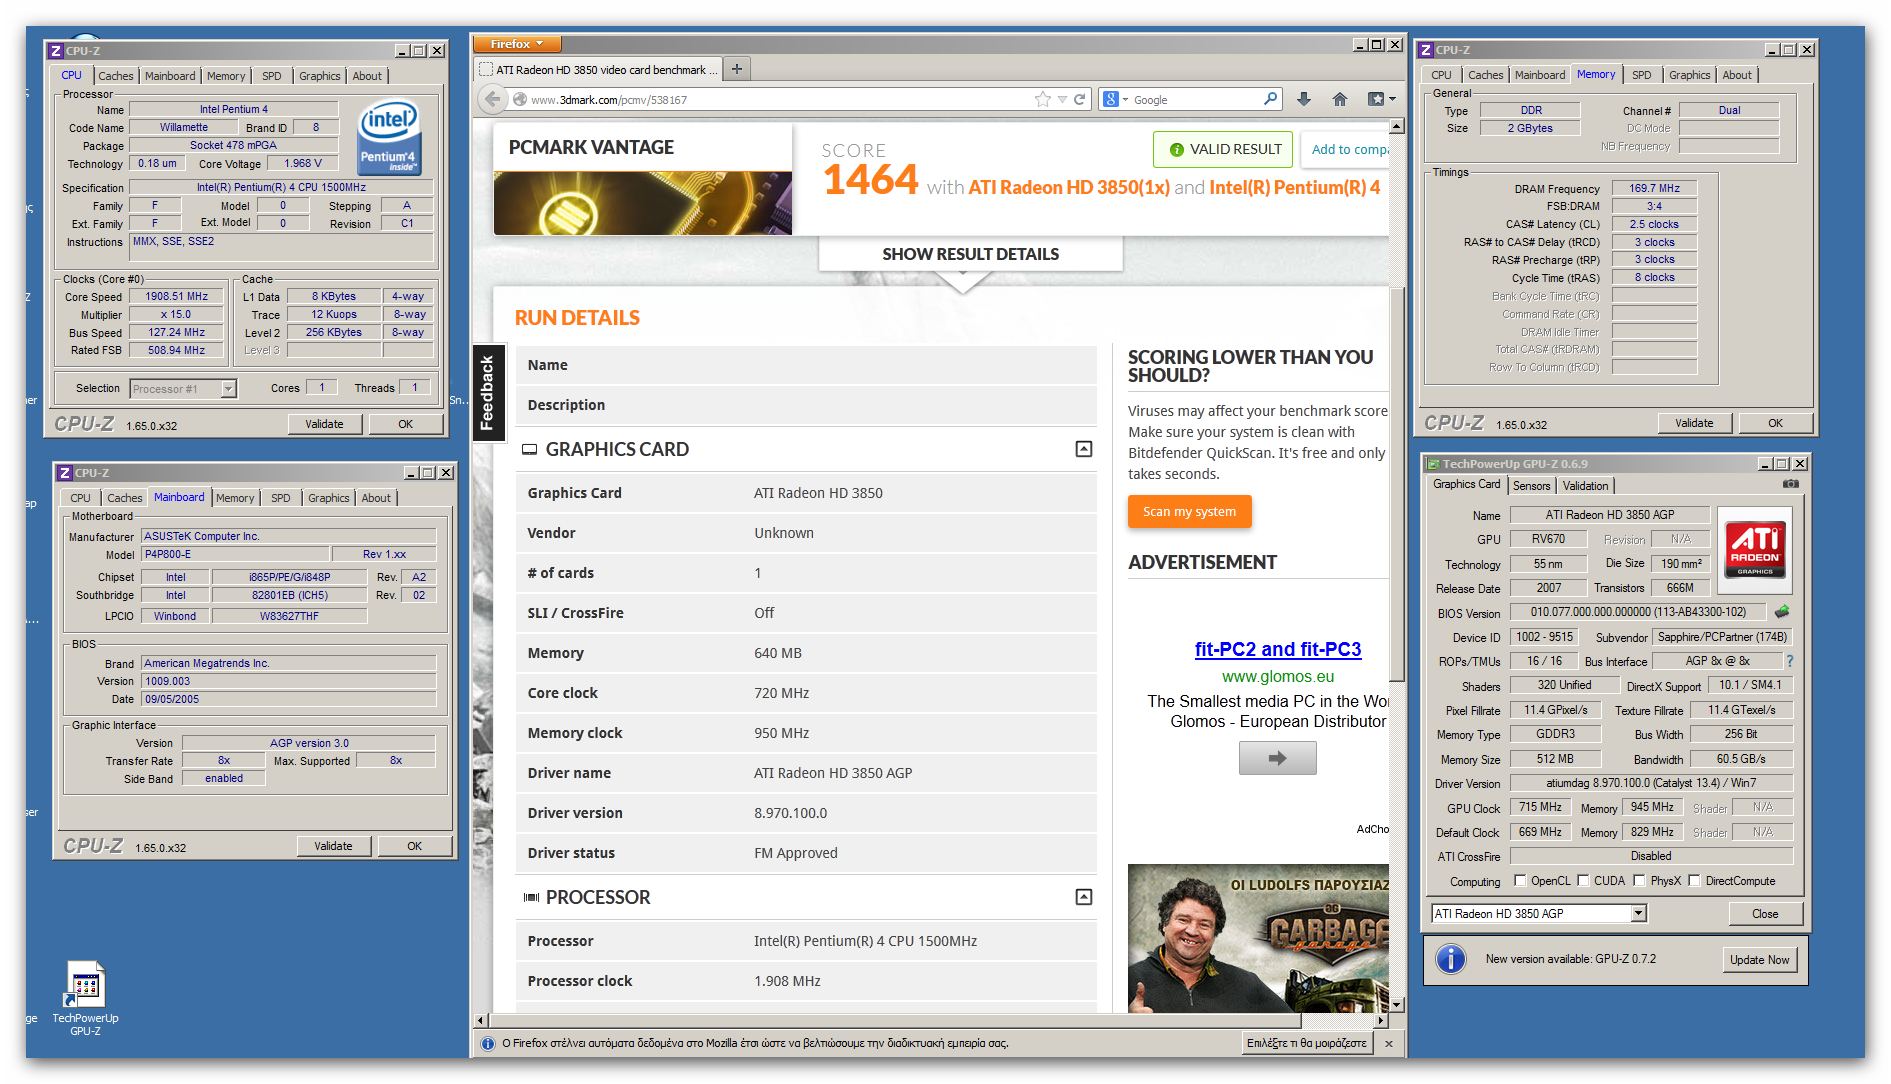Open Graphics tab in bottom-left CPU-Z

[328, 498]
